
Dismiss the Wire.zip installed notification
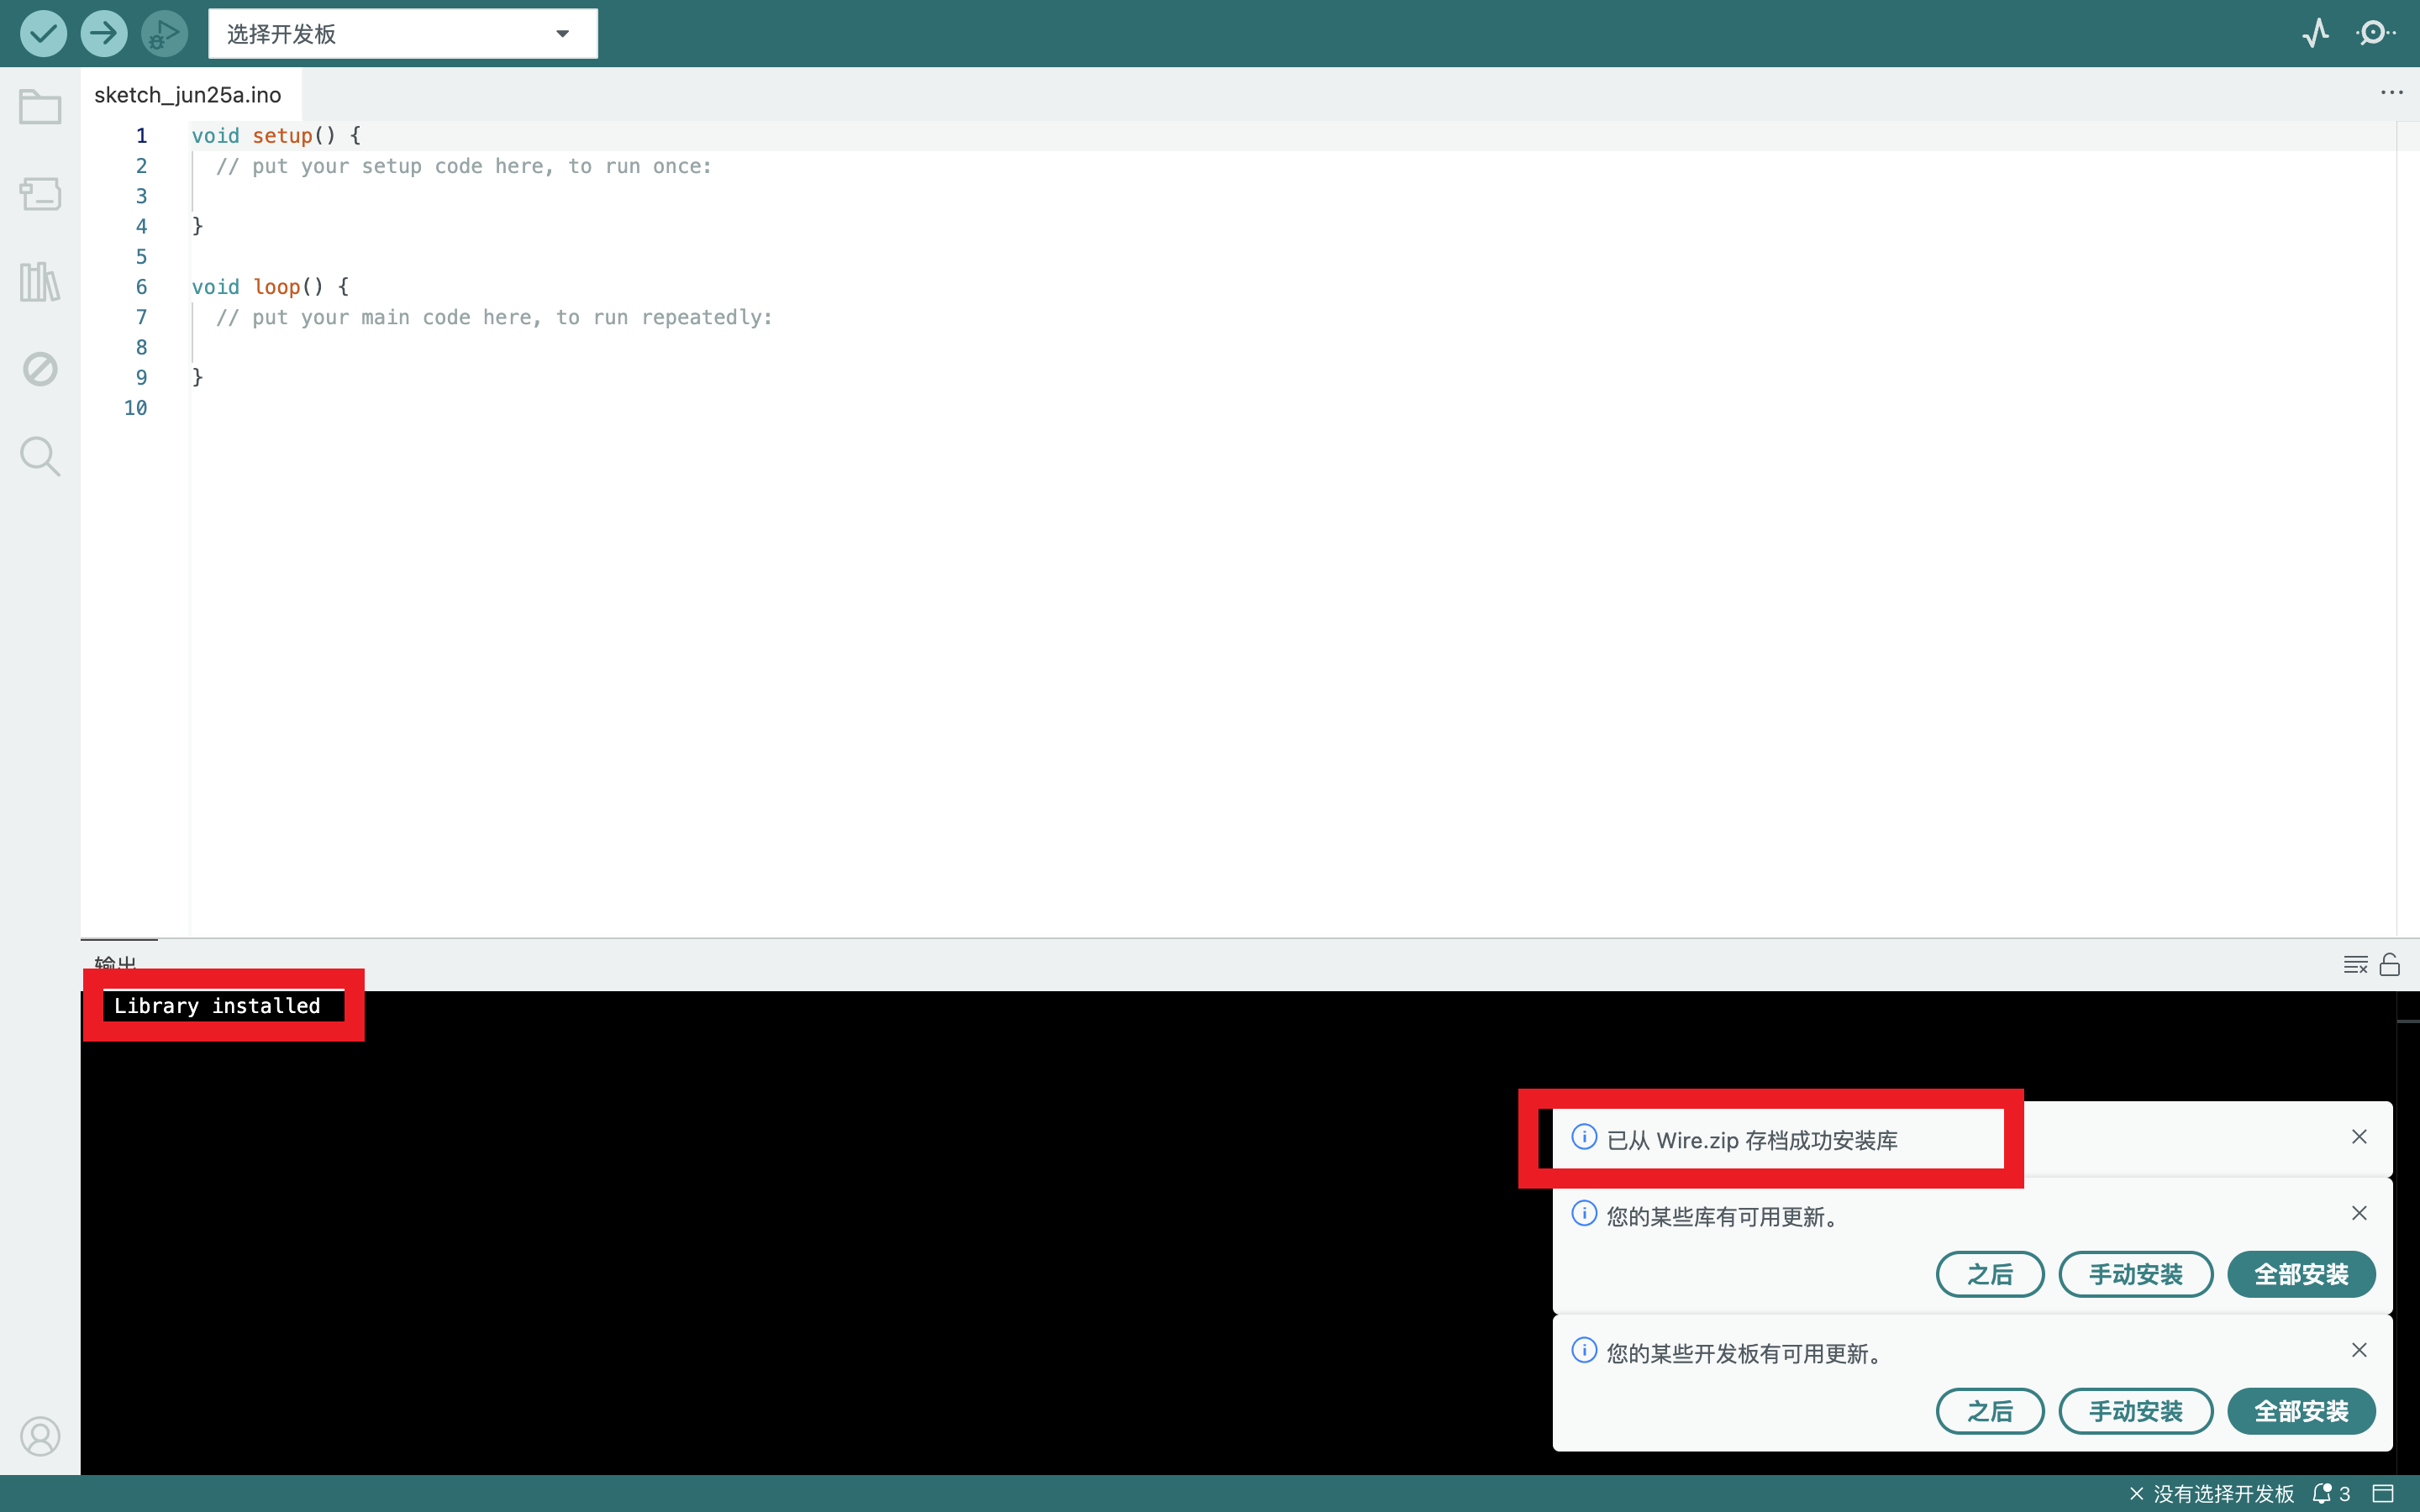(x=2359, y=1137)
